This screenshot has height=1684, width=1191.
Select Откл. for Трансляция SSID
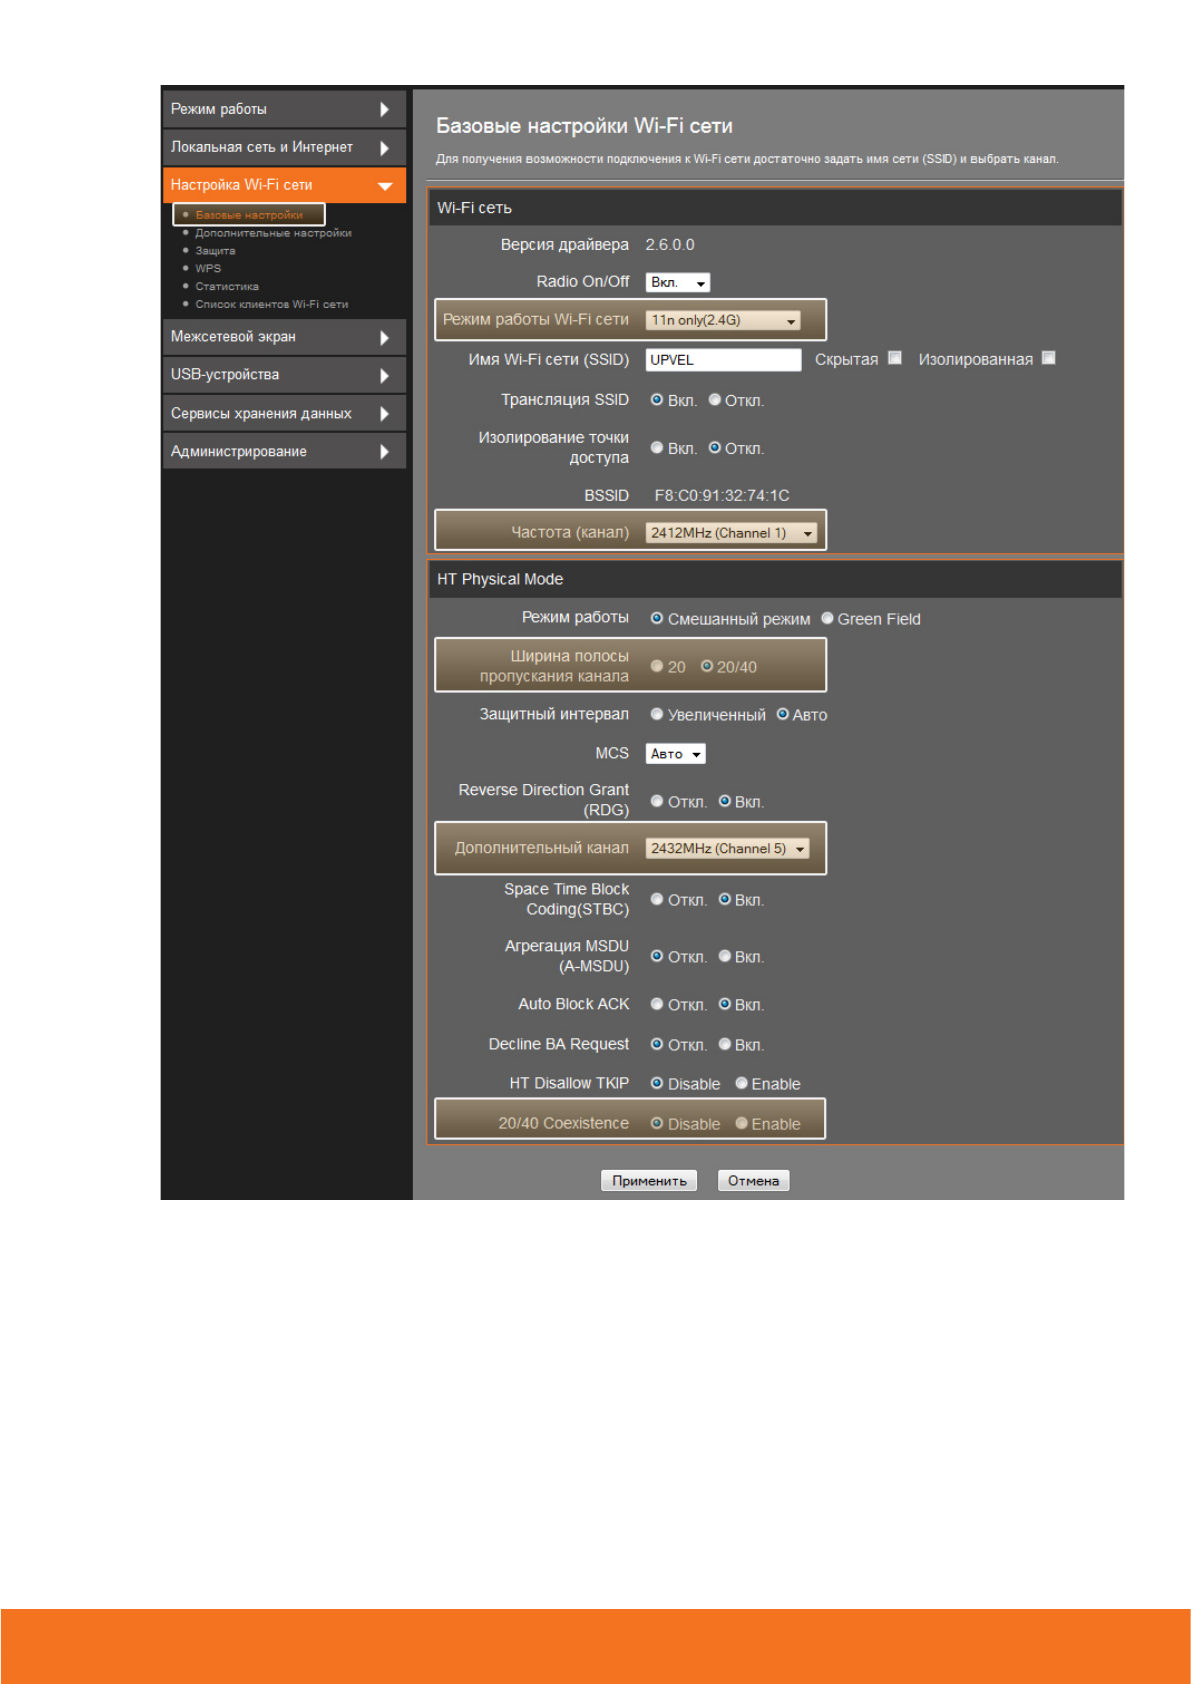(715, 400)
